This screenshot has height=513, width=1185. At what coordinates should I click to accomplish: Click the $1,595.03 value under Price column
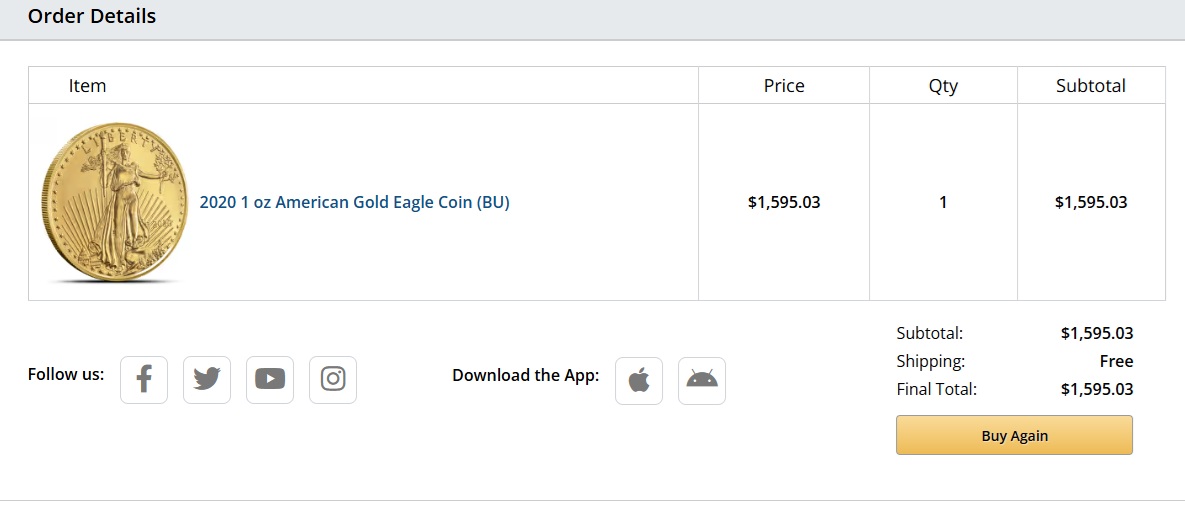coord(784,202)
